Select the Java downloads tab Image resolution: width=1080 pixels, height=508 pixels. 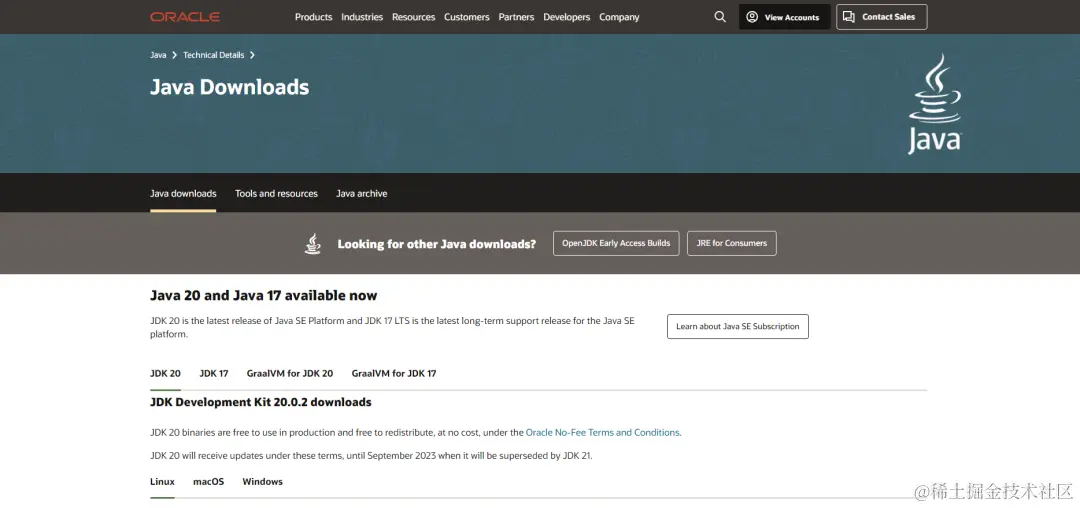point(183,193)
